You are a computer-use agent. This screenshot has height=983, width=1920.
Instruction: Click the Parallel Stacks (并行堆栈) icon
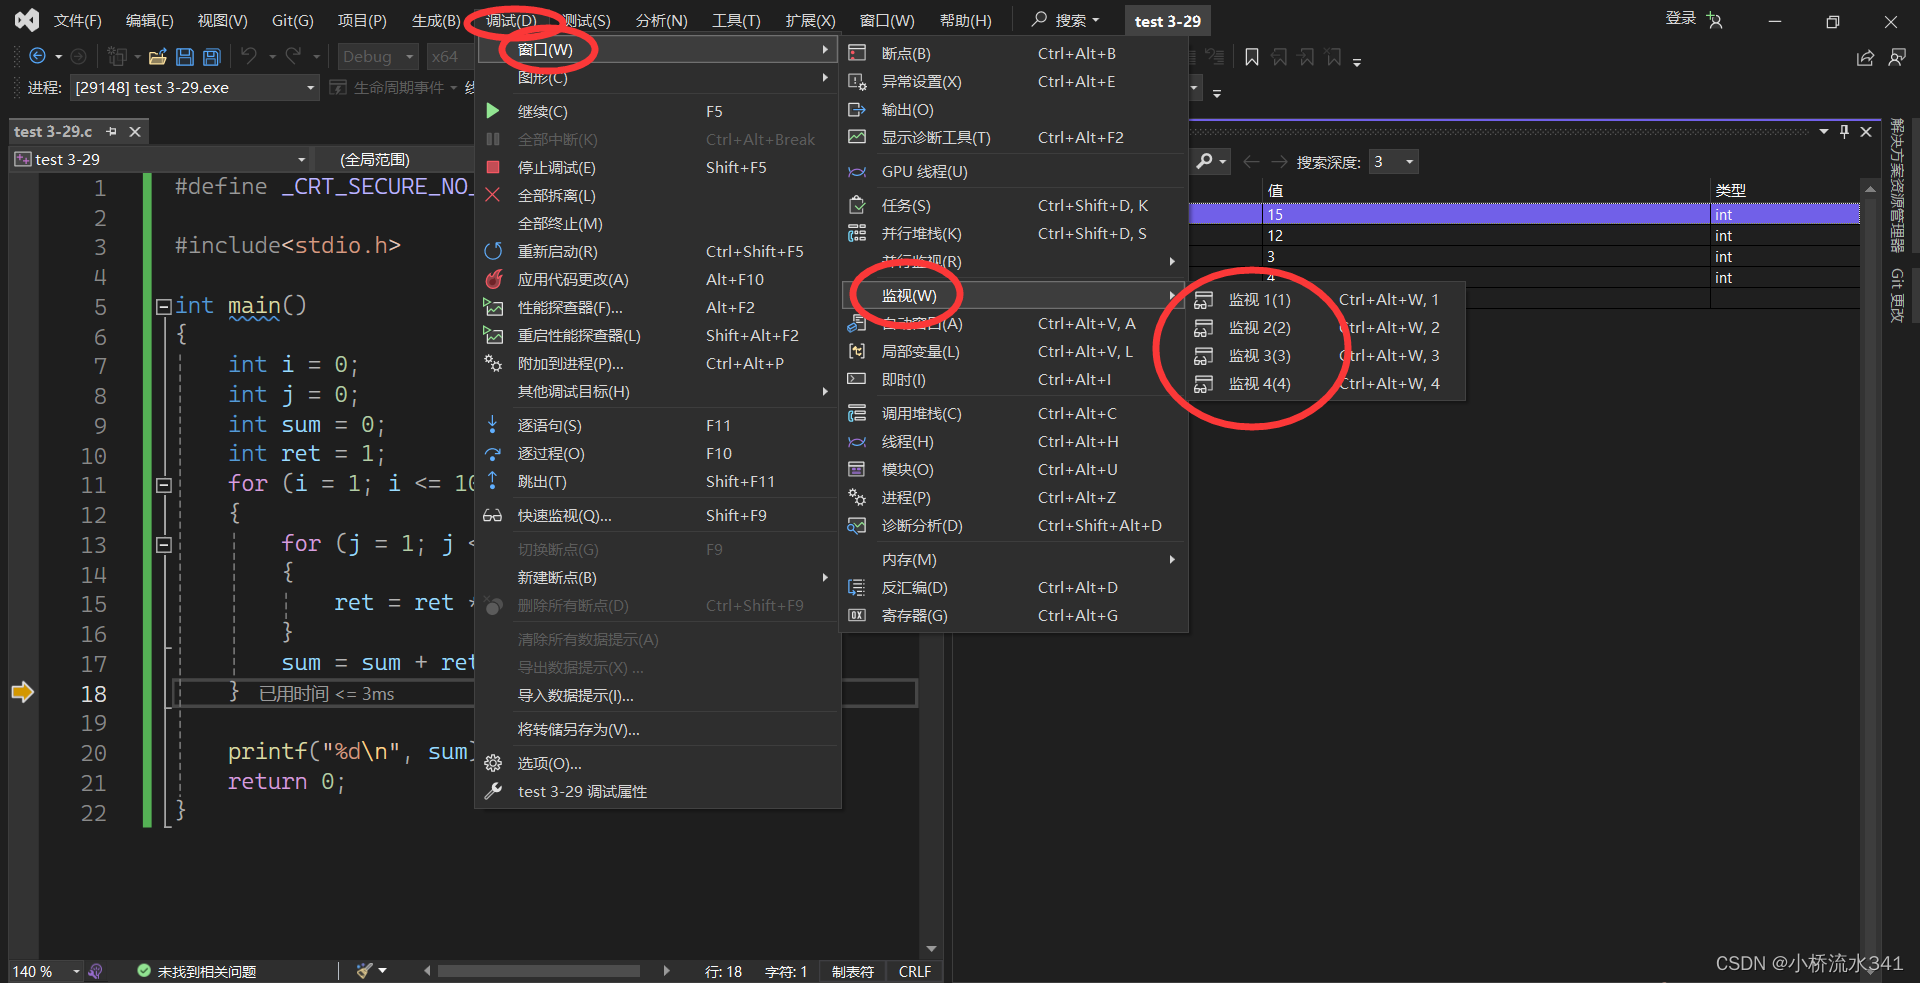(857, 233)
